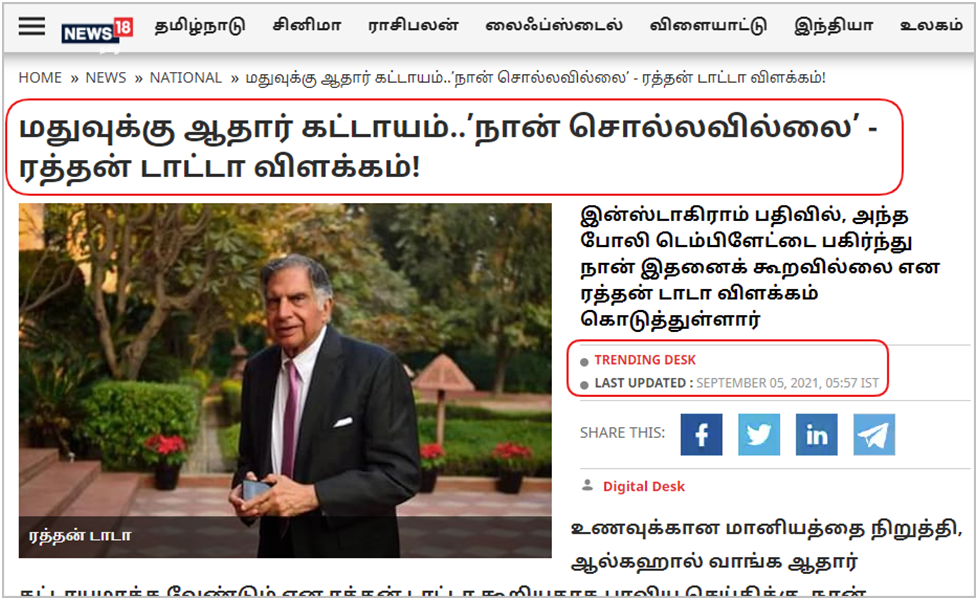The height and width of the screenshot is (600, 978).
Task: Go to the ராசிபலன் section
Action: point(413,26)
